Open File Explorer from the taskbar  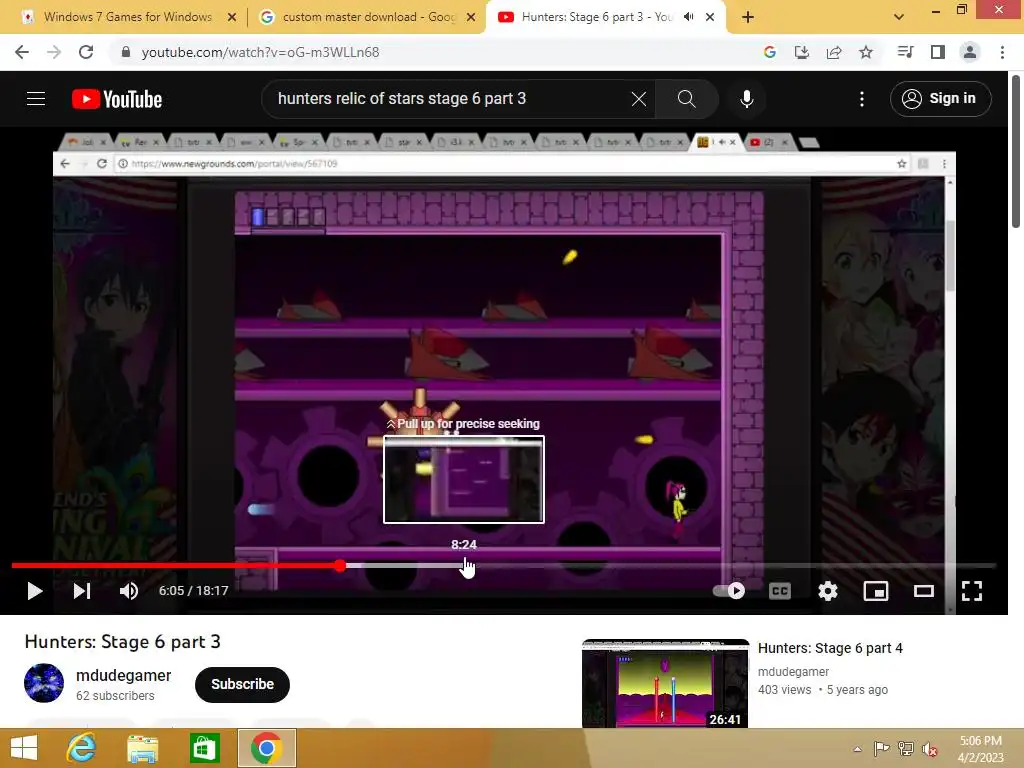click(x=143, y=748)
